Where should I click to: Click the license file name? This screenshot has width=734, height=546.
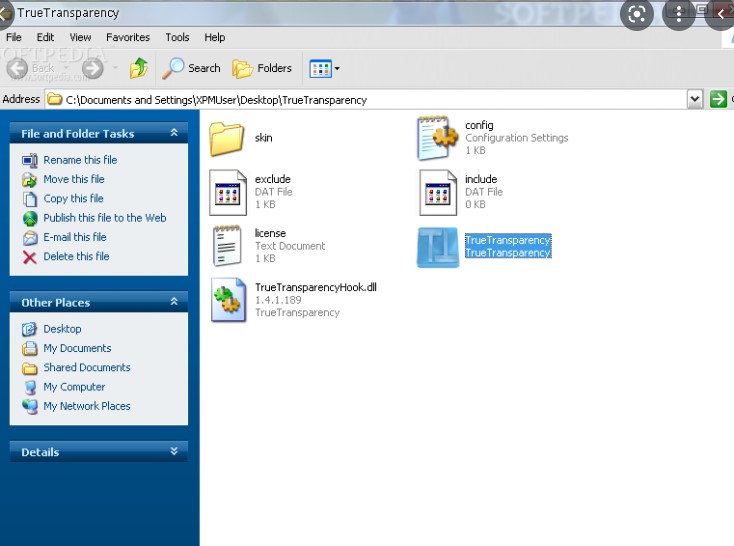pos(270,233)
